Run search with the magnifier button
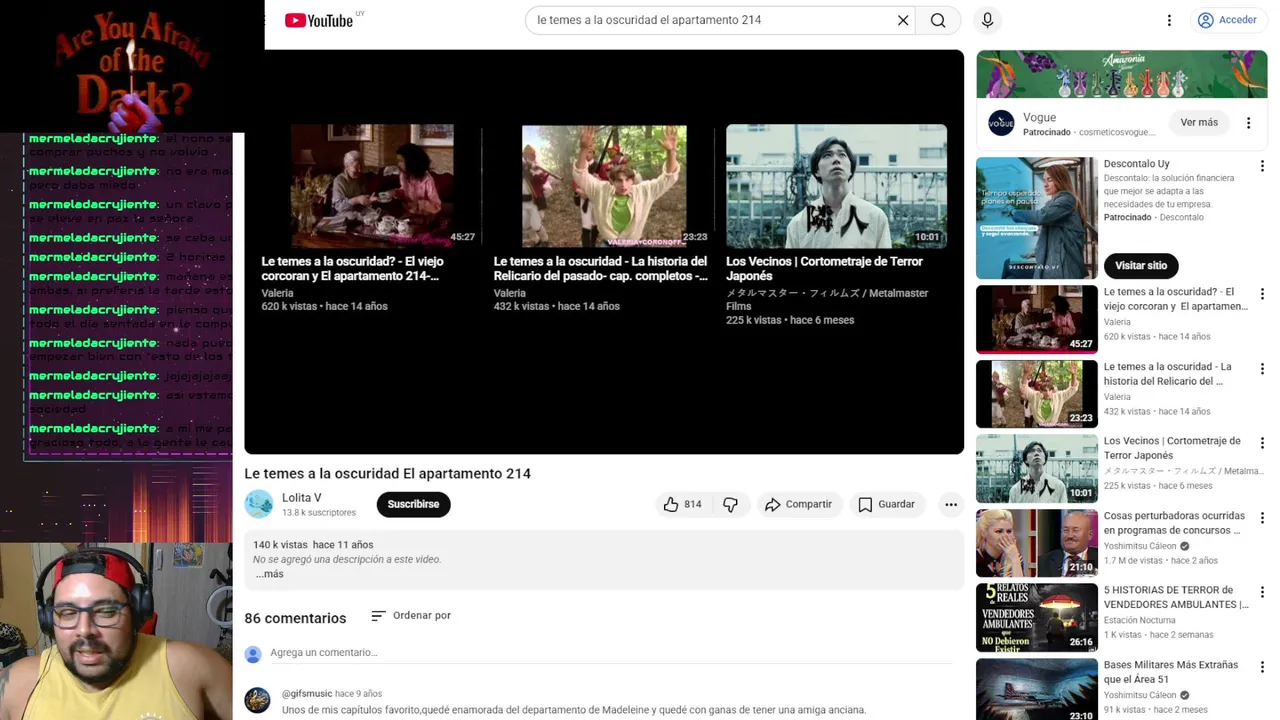The image size is (1280, 720). pos(938,20)
